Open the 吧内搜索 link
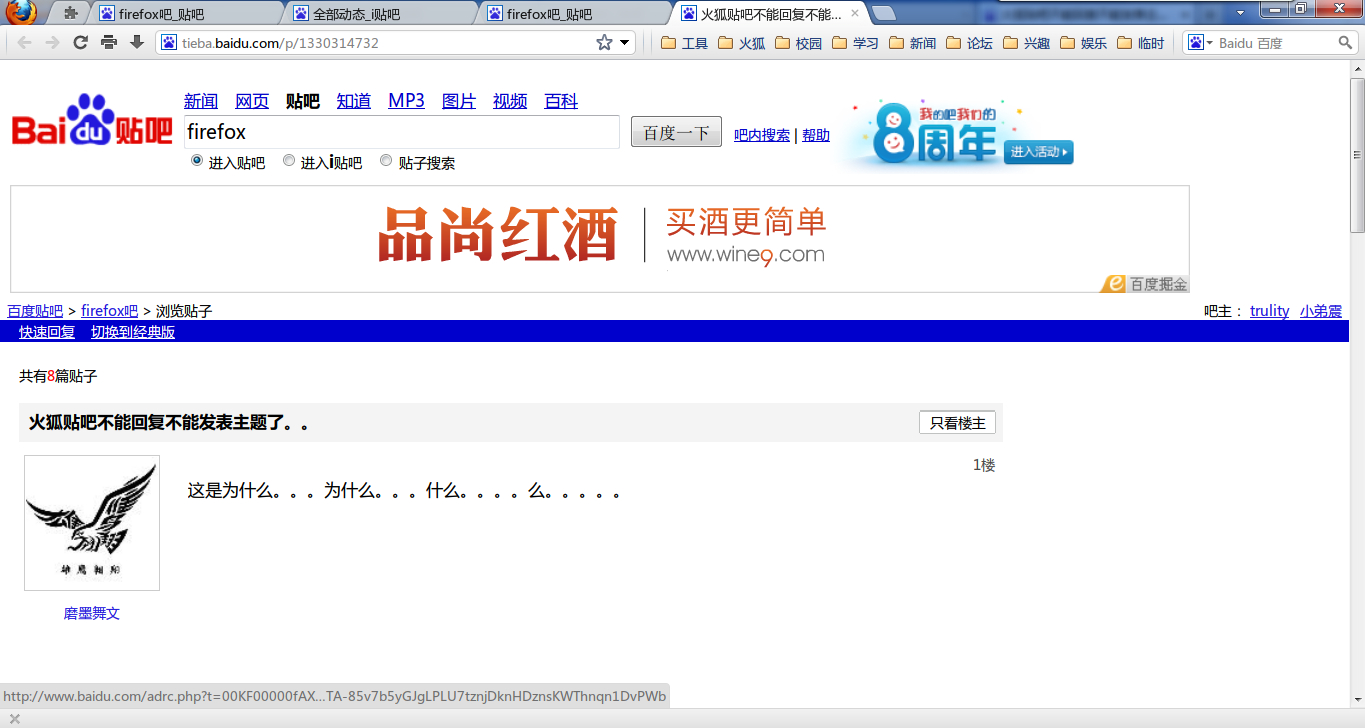The height and width of the screenshot is (728, 1365). click(762, 135)
